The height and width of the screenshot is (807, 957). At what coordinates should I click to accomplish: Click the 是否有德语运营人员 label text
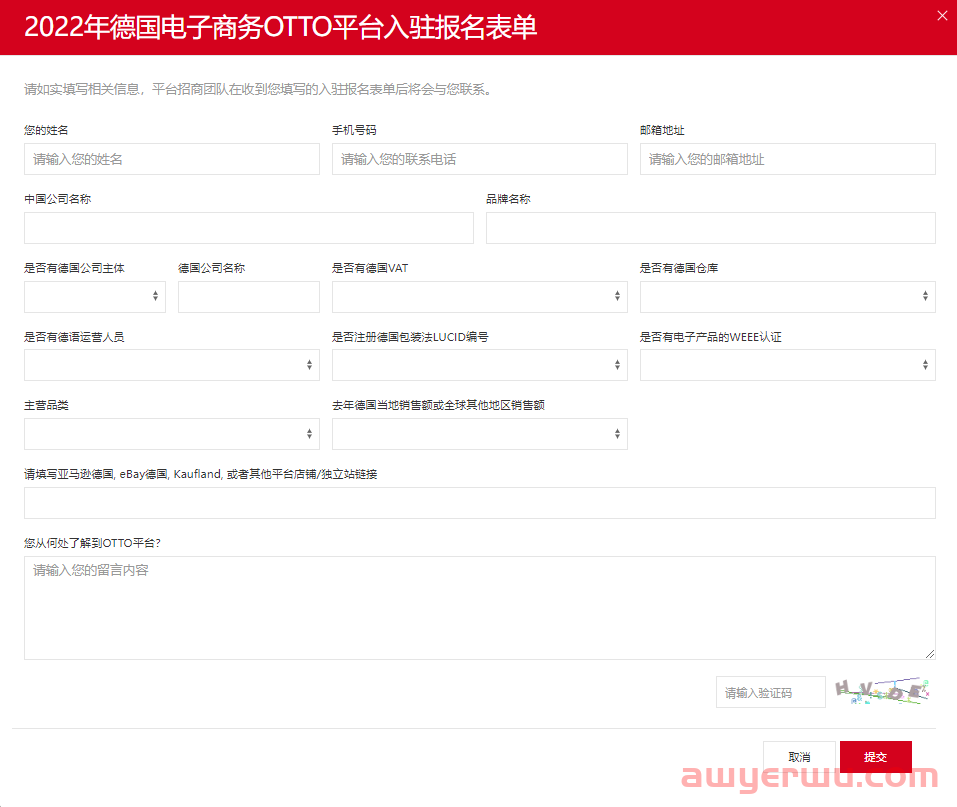click(74, 337)
